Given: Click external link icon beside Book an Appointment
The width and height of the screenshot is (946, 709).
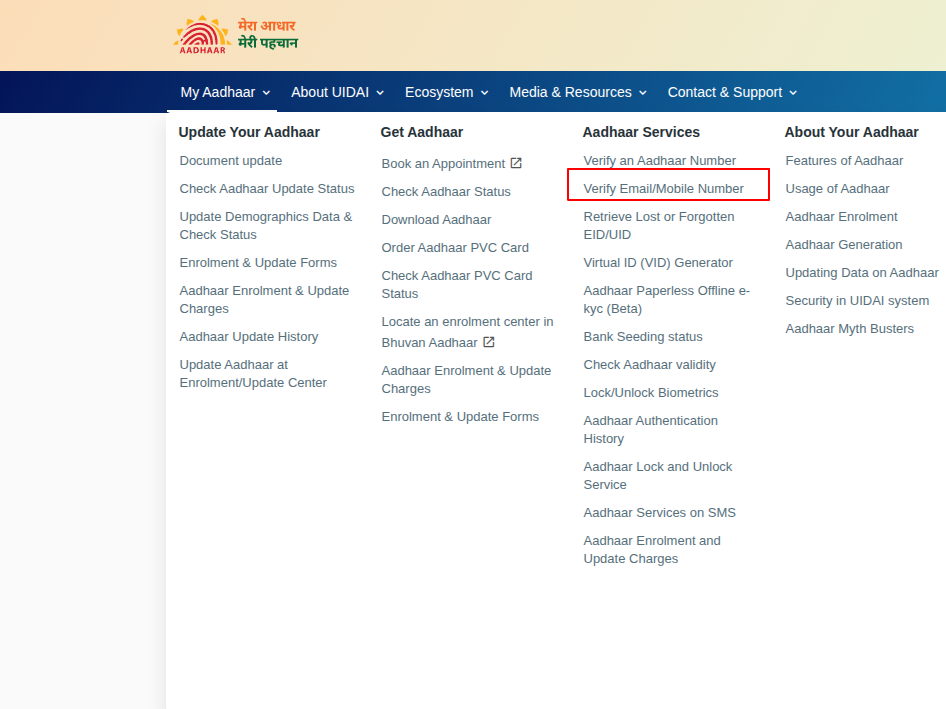Looking at the screenshot, I should pos(516,163).
